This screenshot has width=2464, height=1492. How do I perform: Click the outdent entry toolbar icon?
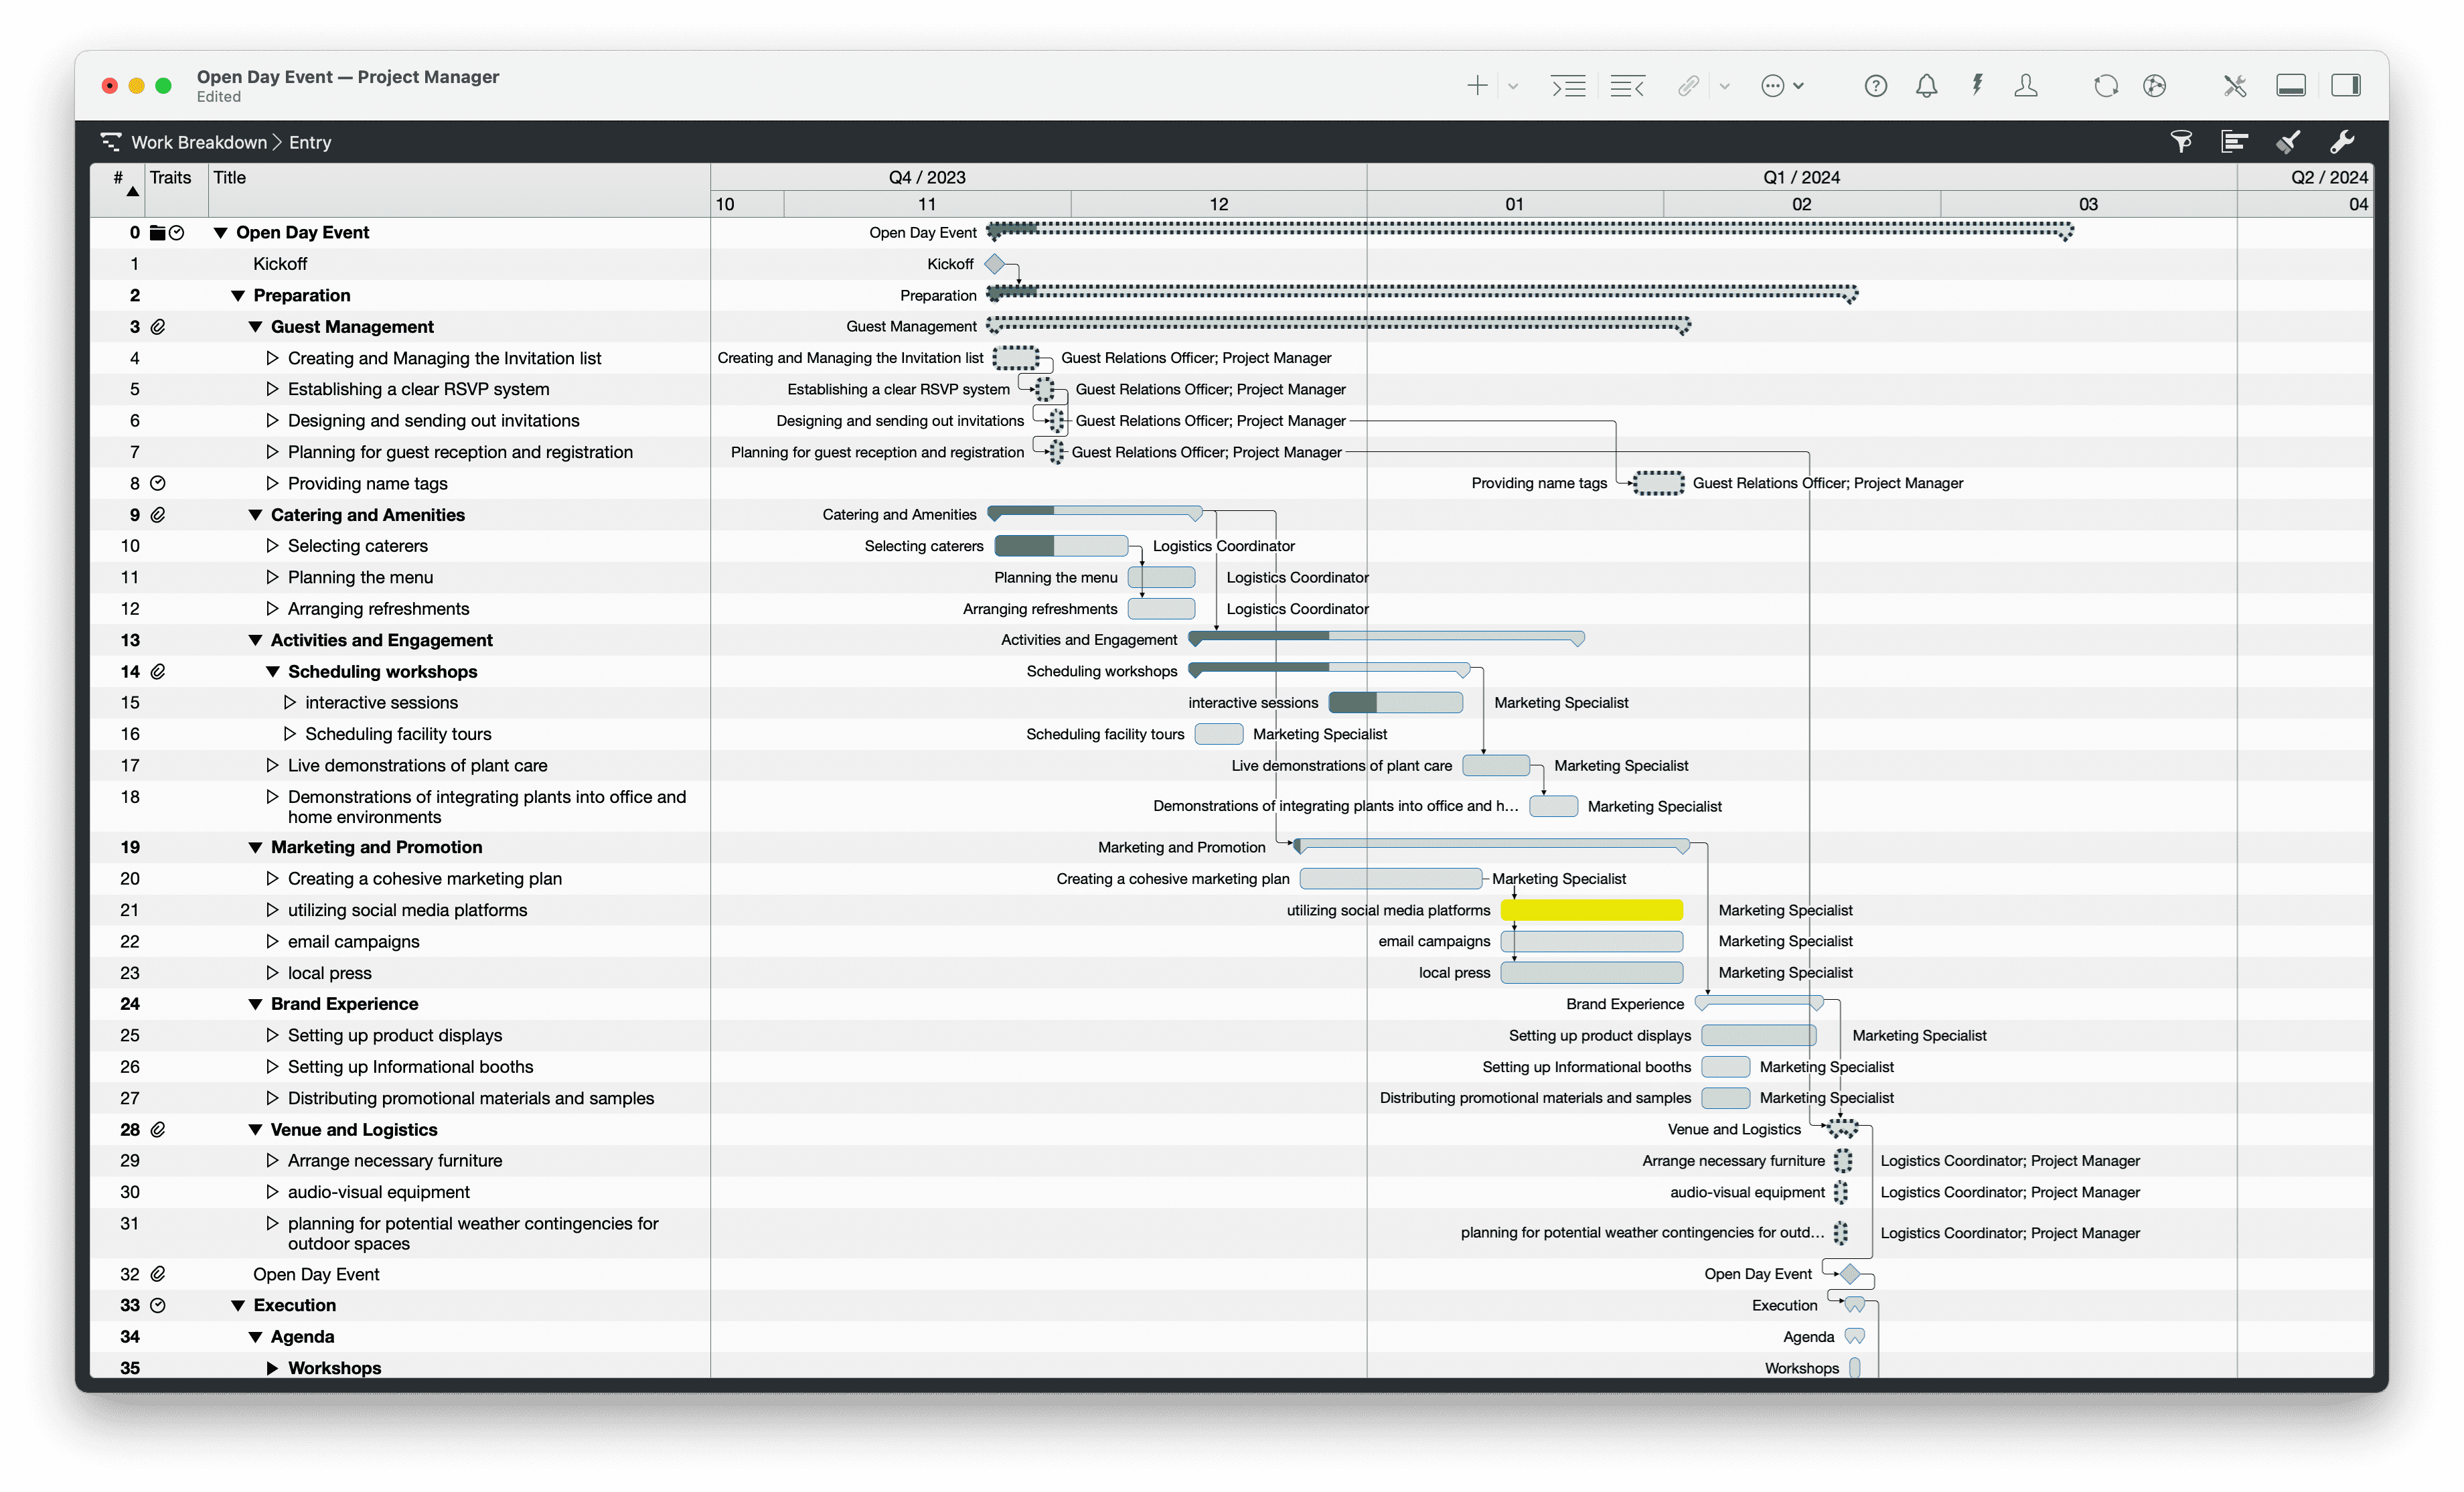[1627, 86]
